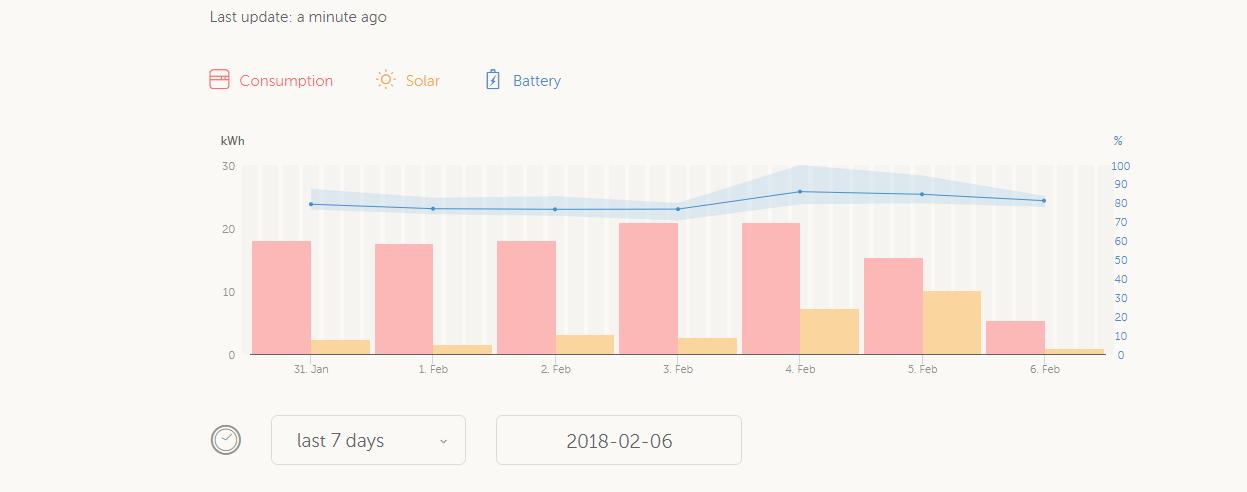
Task: Select battery data point for 4. Feb
Action: [x=800, y=191]
